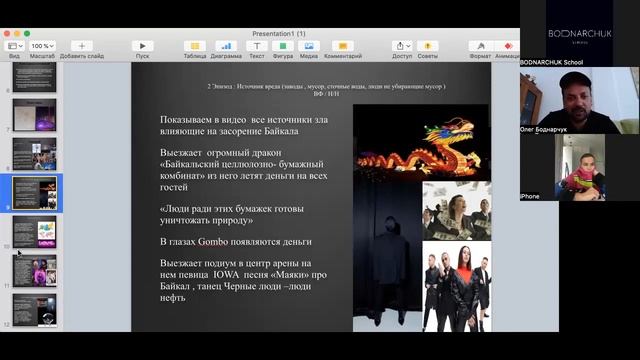Click text 'Люди ради этих бумажек готовы'

(x=232, y=209)
